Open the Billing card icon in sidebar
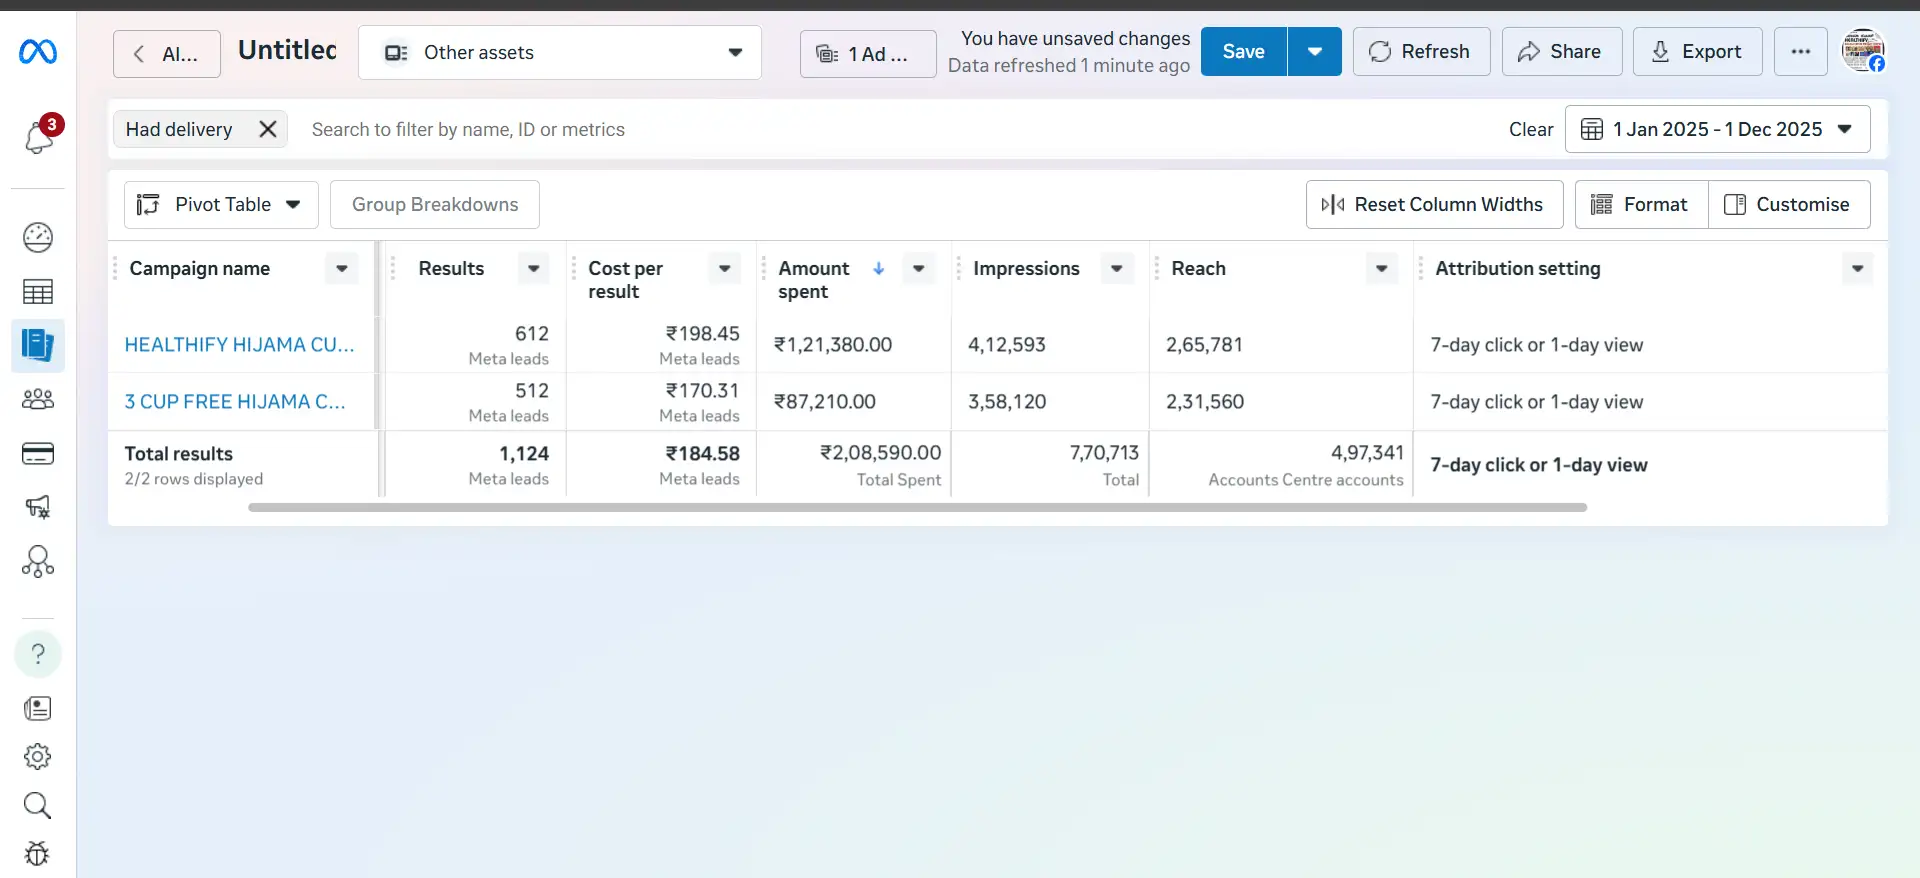Screen dimensions: 1920x878 (38, 454)
